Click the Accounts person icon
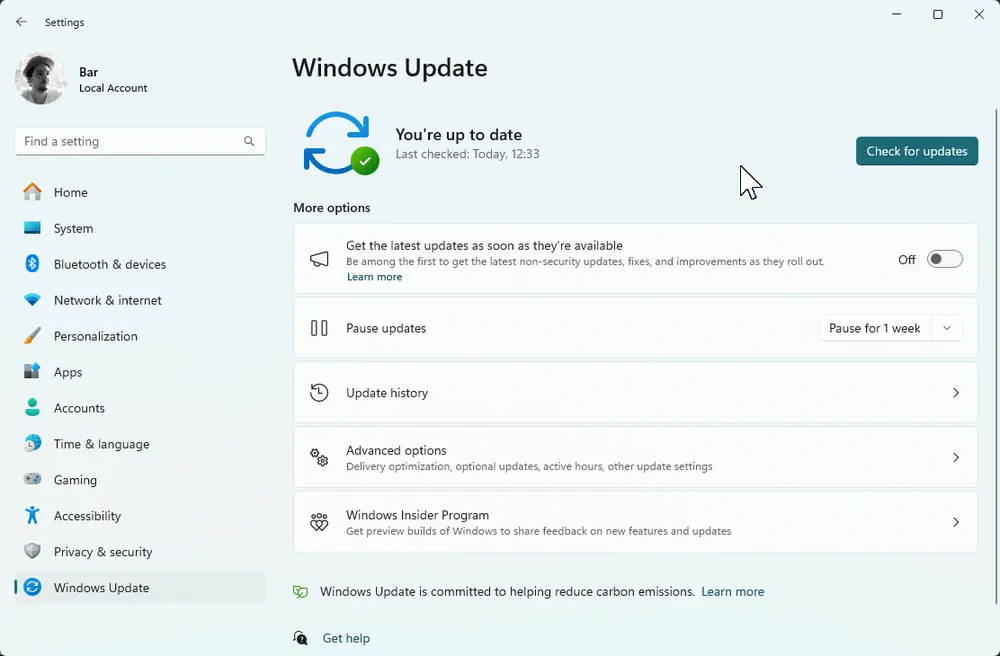The width and height of the screenshot is (1000, 656). click(32, 407)
